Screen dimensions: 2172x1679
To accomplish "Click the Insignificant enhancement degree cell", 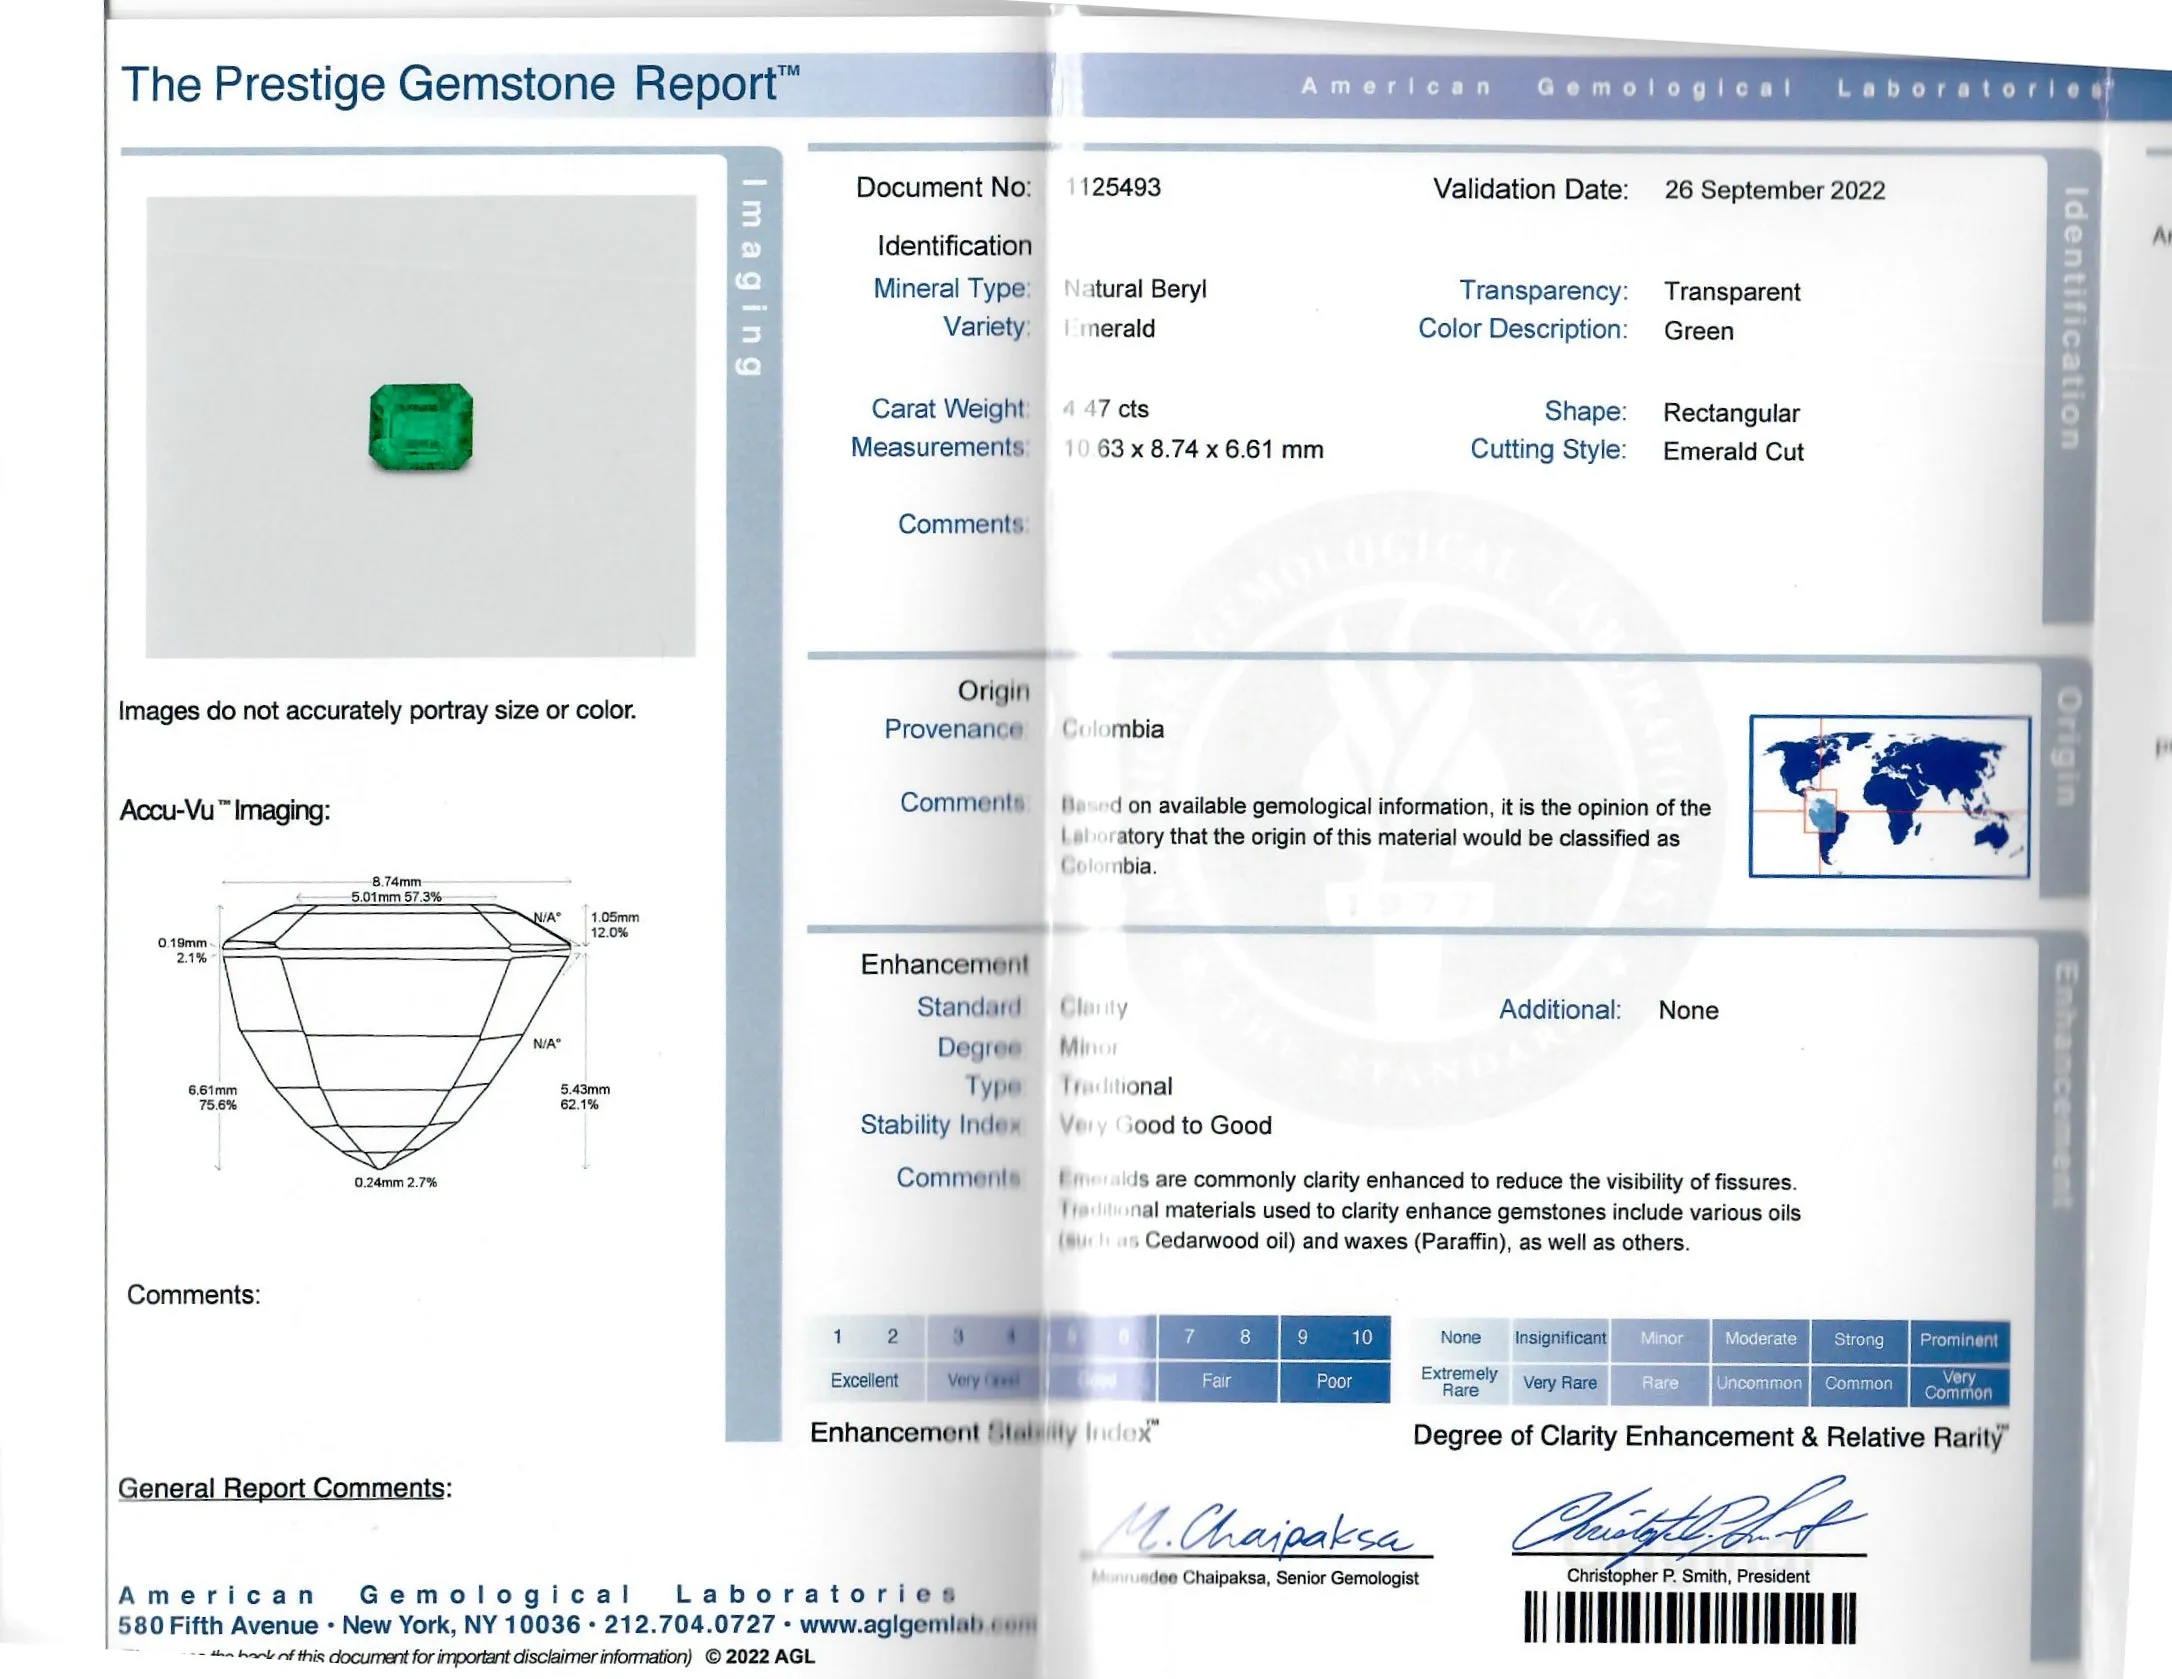I will click(x=1560, y=1339).
